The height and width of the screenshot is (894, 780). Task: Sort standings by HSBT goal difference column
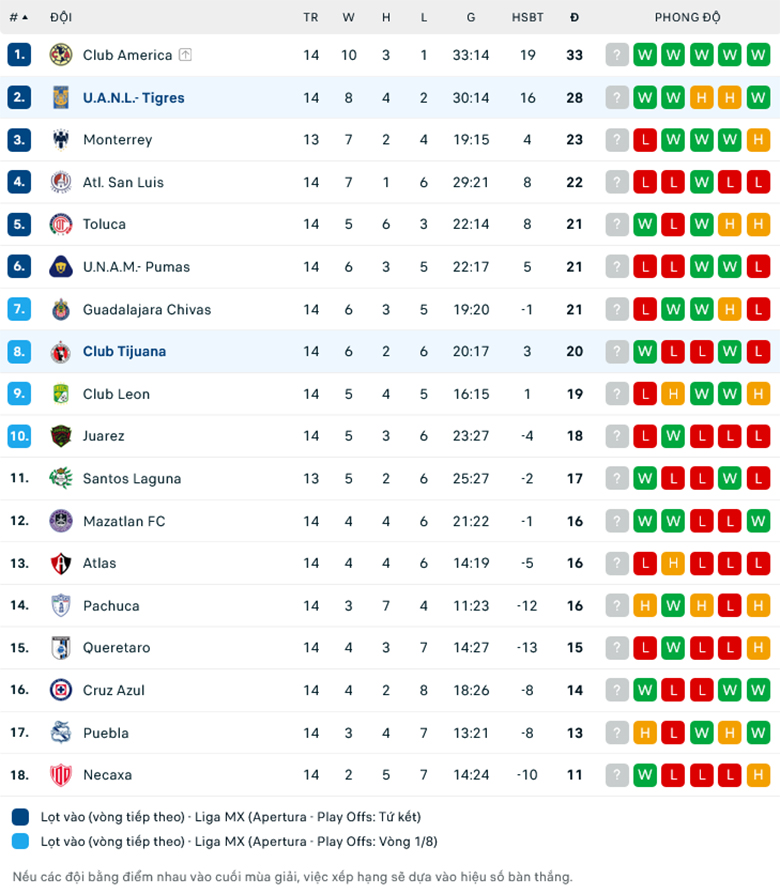(x=528, y=17)
